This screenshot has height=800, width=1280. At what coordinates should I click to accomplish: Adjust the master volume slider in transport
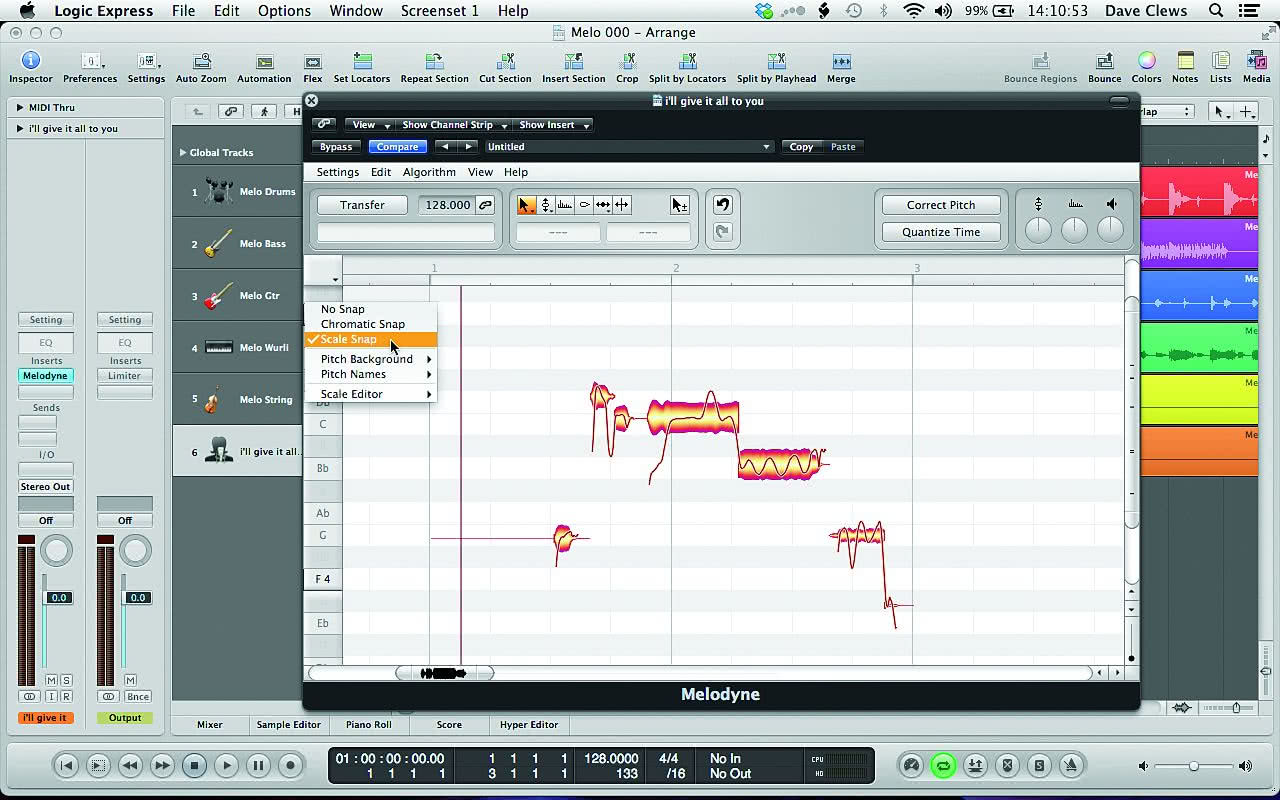(x=1193, y=766)
